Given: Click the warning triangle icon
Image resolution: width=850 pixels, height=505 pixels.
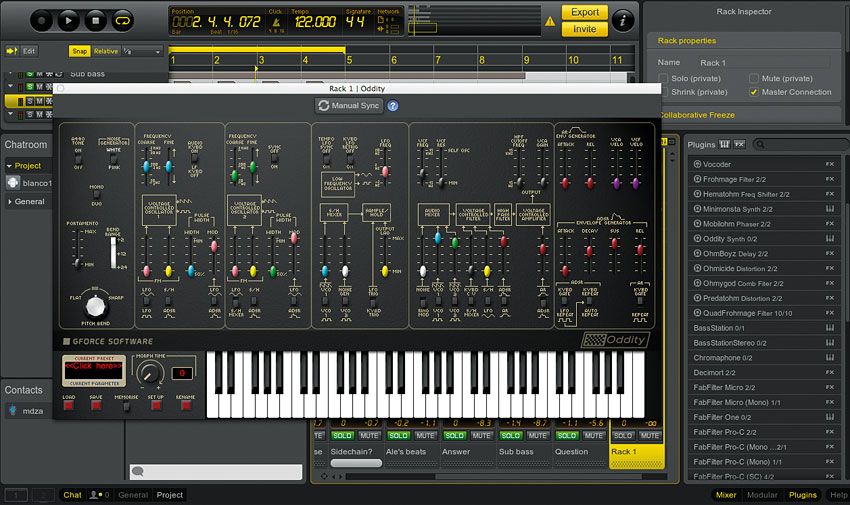Looking at the screenshot, I should (x=550, y=21).
